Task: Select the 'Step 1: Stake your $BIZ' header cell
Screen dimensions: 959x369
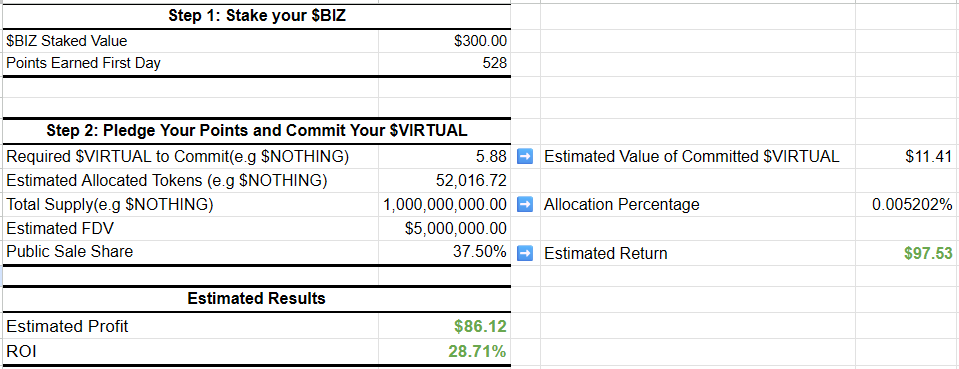Action: [257, 17]
